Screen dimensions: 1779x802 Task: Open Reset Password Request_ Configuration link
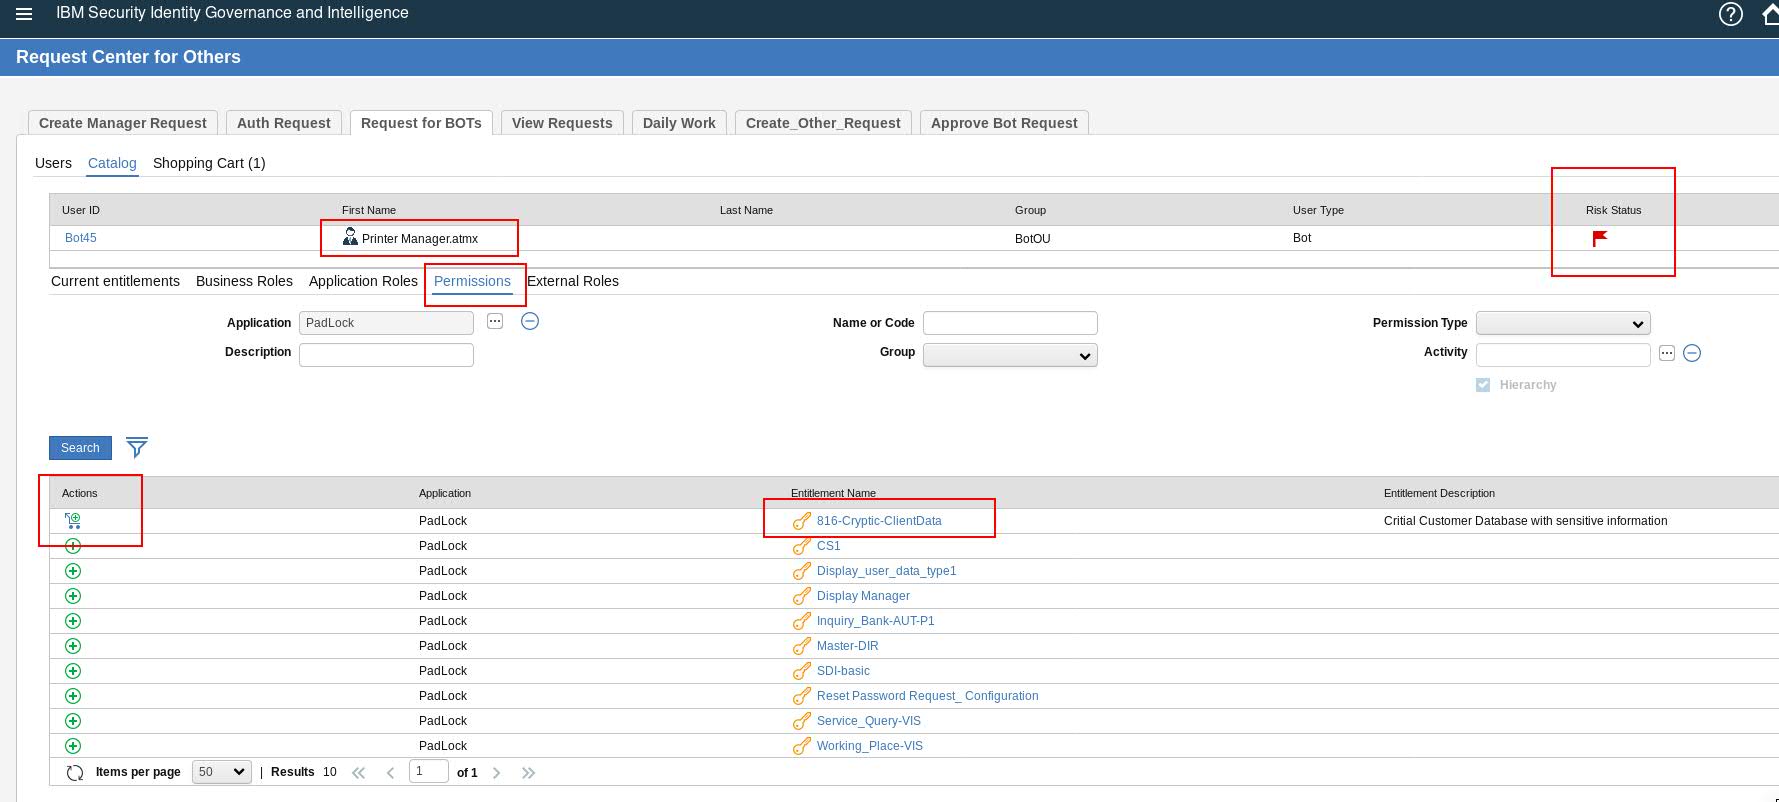(927, 696)
